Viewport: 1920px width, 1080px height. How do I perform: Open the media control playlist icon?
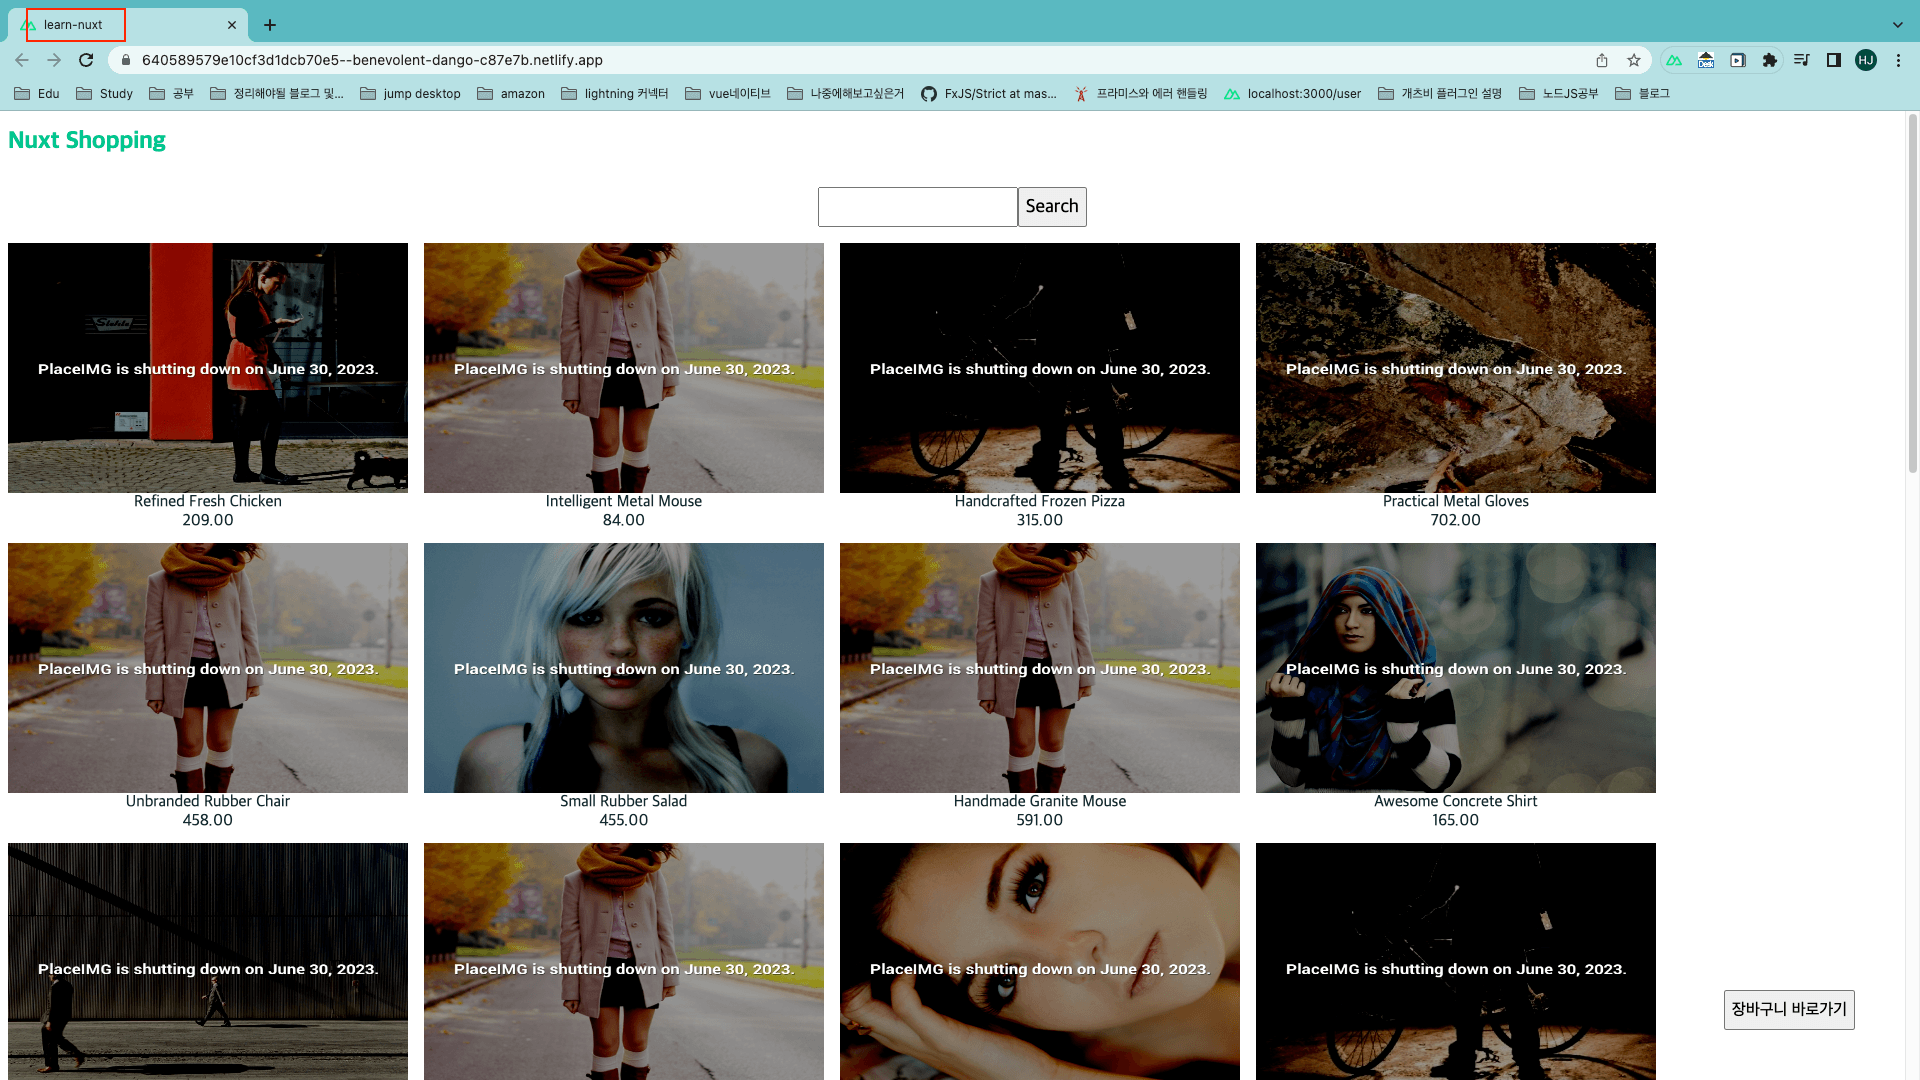pos(1801,60)
